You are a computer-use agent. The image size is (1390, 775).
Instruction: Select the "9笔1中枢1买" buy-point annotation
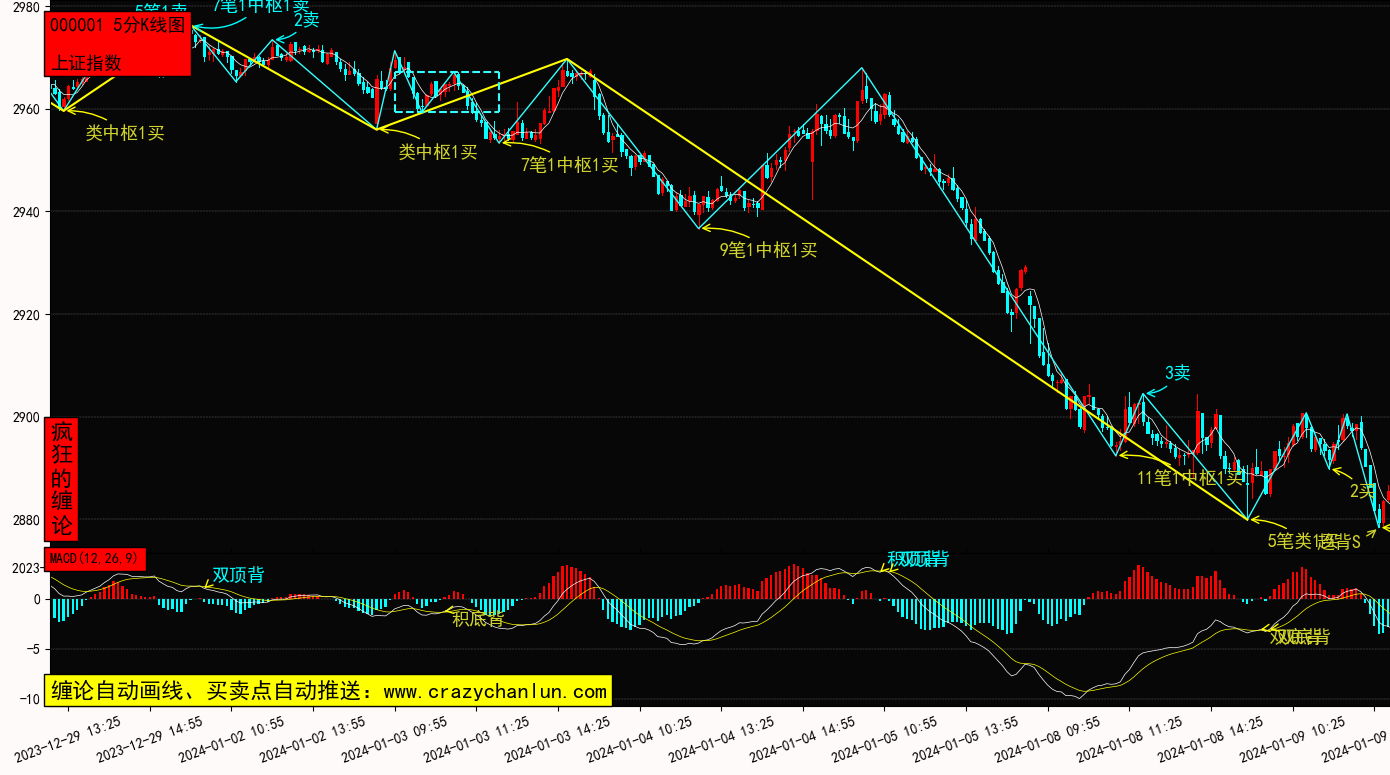tap(768, 250)
